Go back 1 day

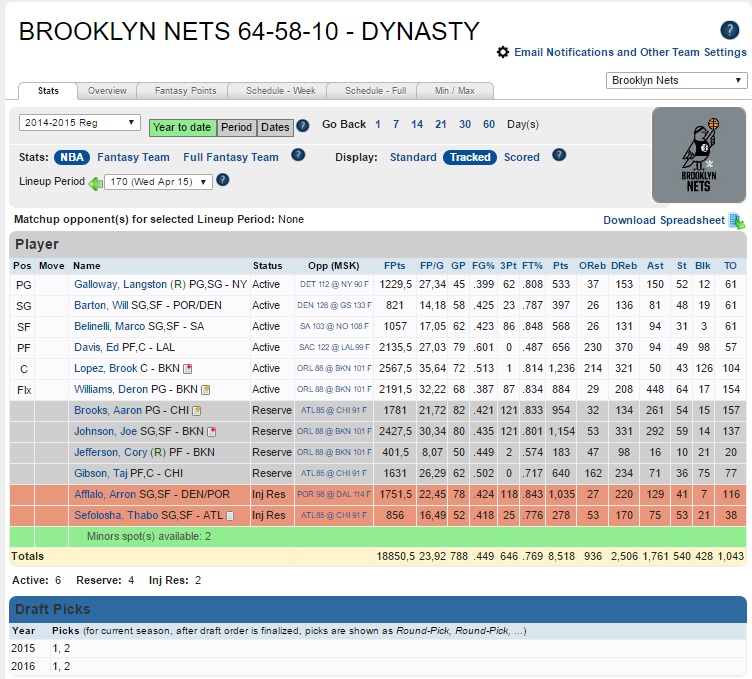pyautogui.click(x=378, y=125)
